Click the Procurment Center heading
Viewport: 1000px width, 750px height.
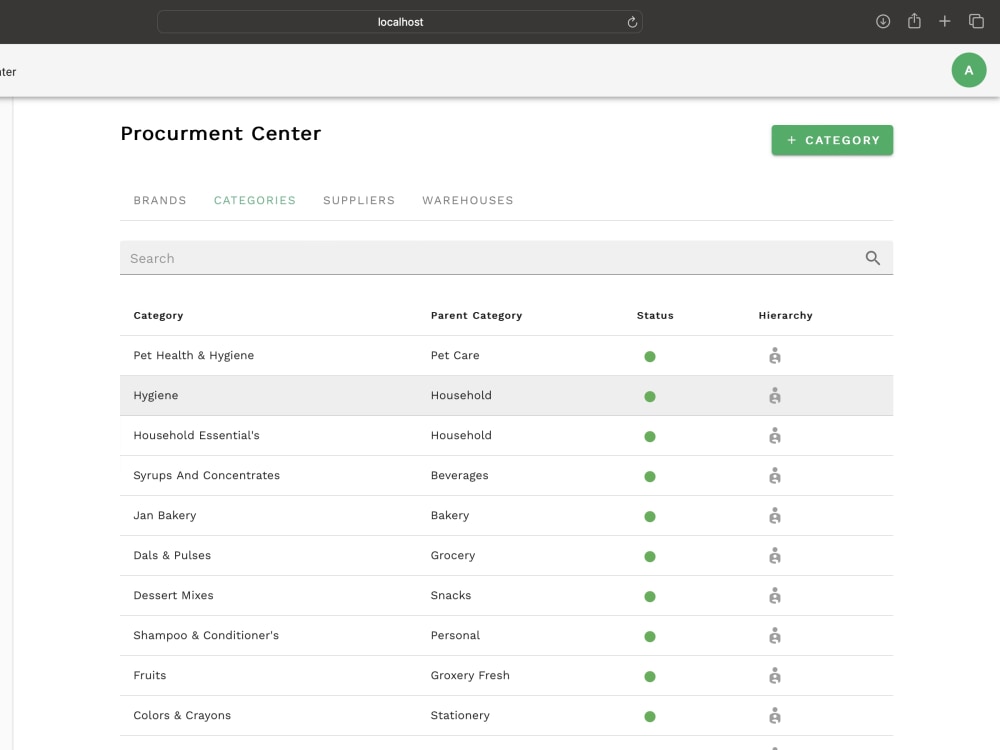coord(221,134)
